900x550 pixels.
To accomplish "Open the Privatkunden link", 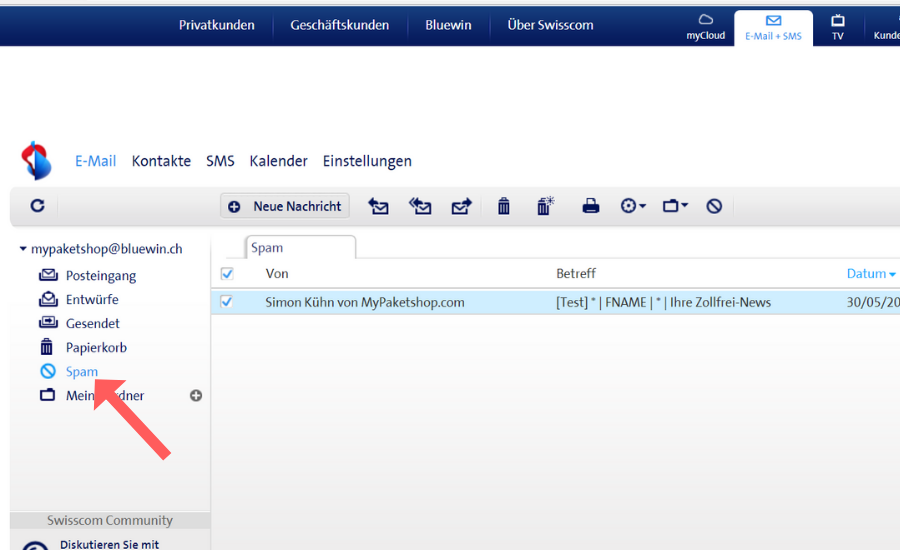I will pyautogui.click(x=217, y=25).
